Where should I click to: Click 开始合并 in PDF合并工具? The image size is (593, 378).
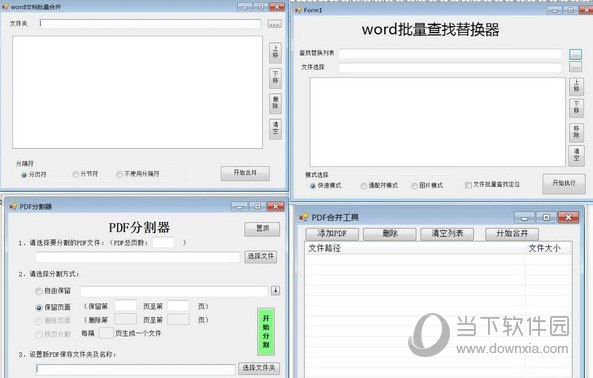[512, 234]
